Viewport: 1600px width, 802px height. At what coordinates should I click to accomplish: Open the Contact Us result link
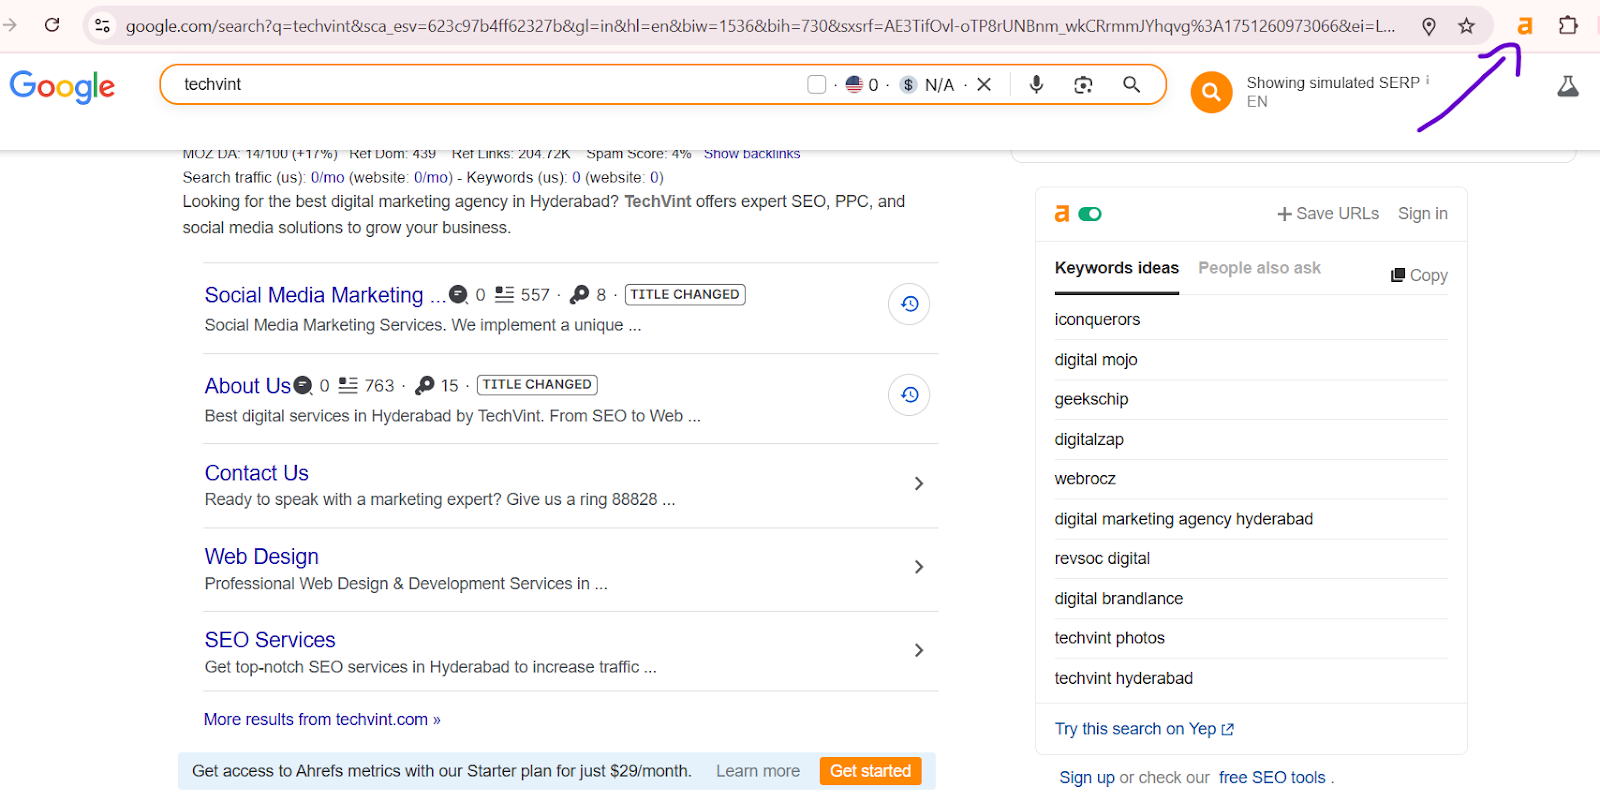click(x=256, y=473)
